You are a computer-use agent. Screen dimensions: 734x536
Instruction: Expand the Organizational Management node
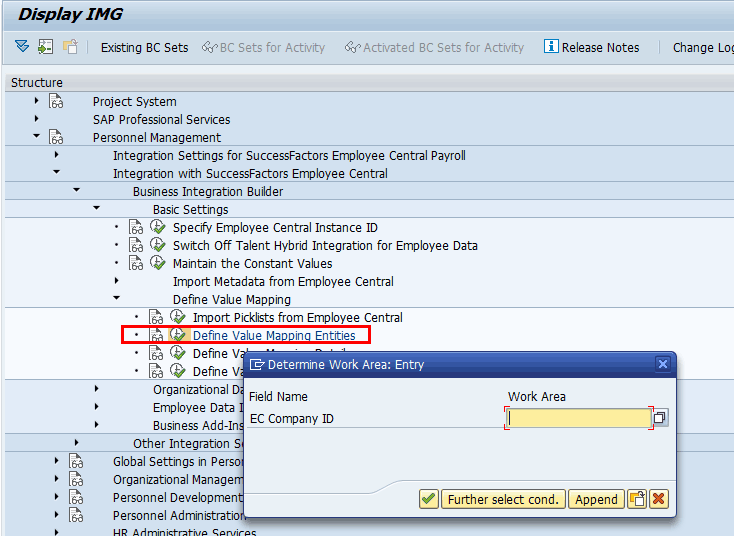coord(57,478)
